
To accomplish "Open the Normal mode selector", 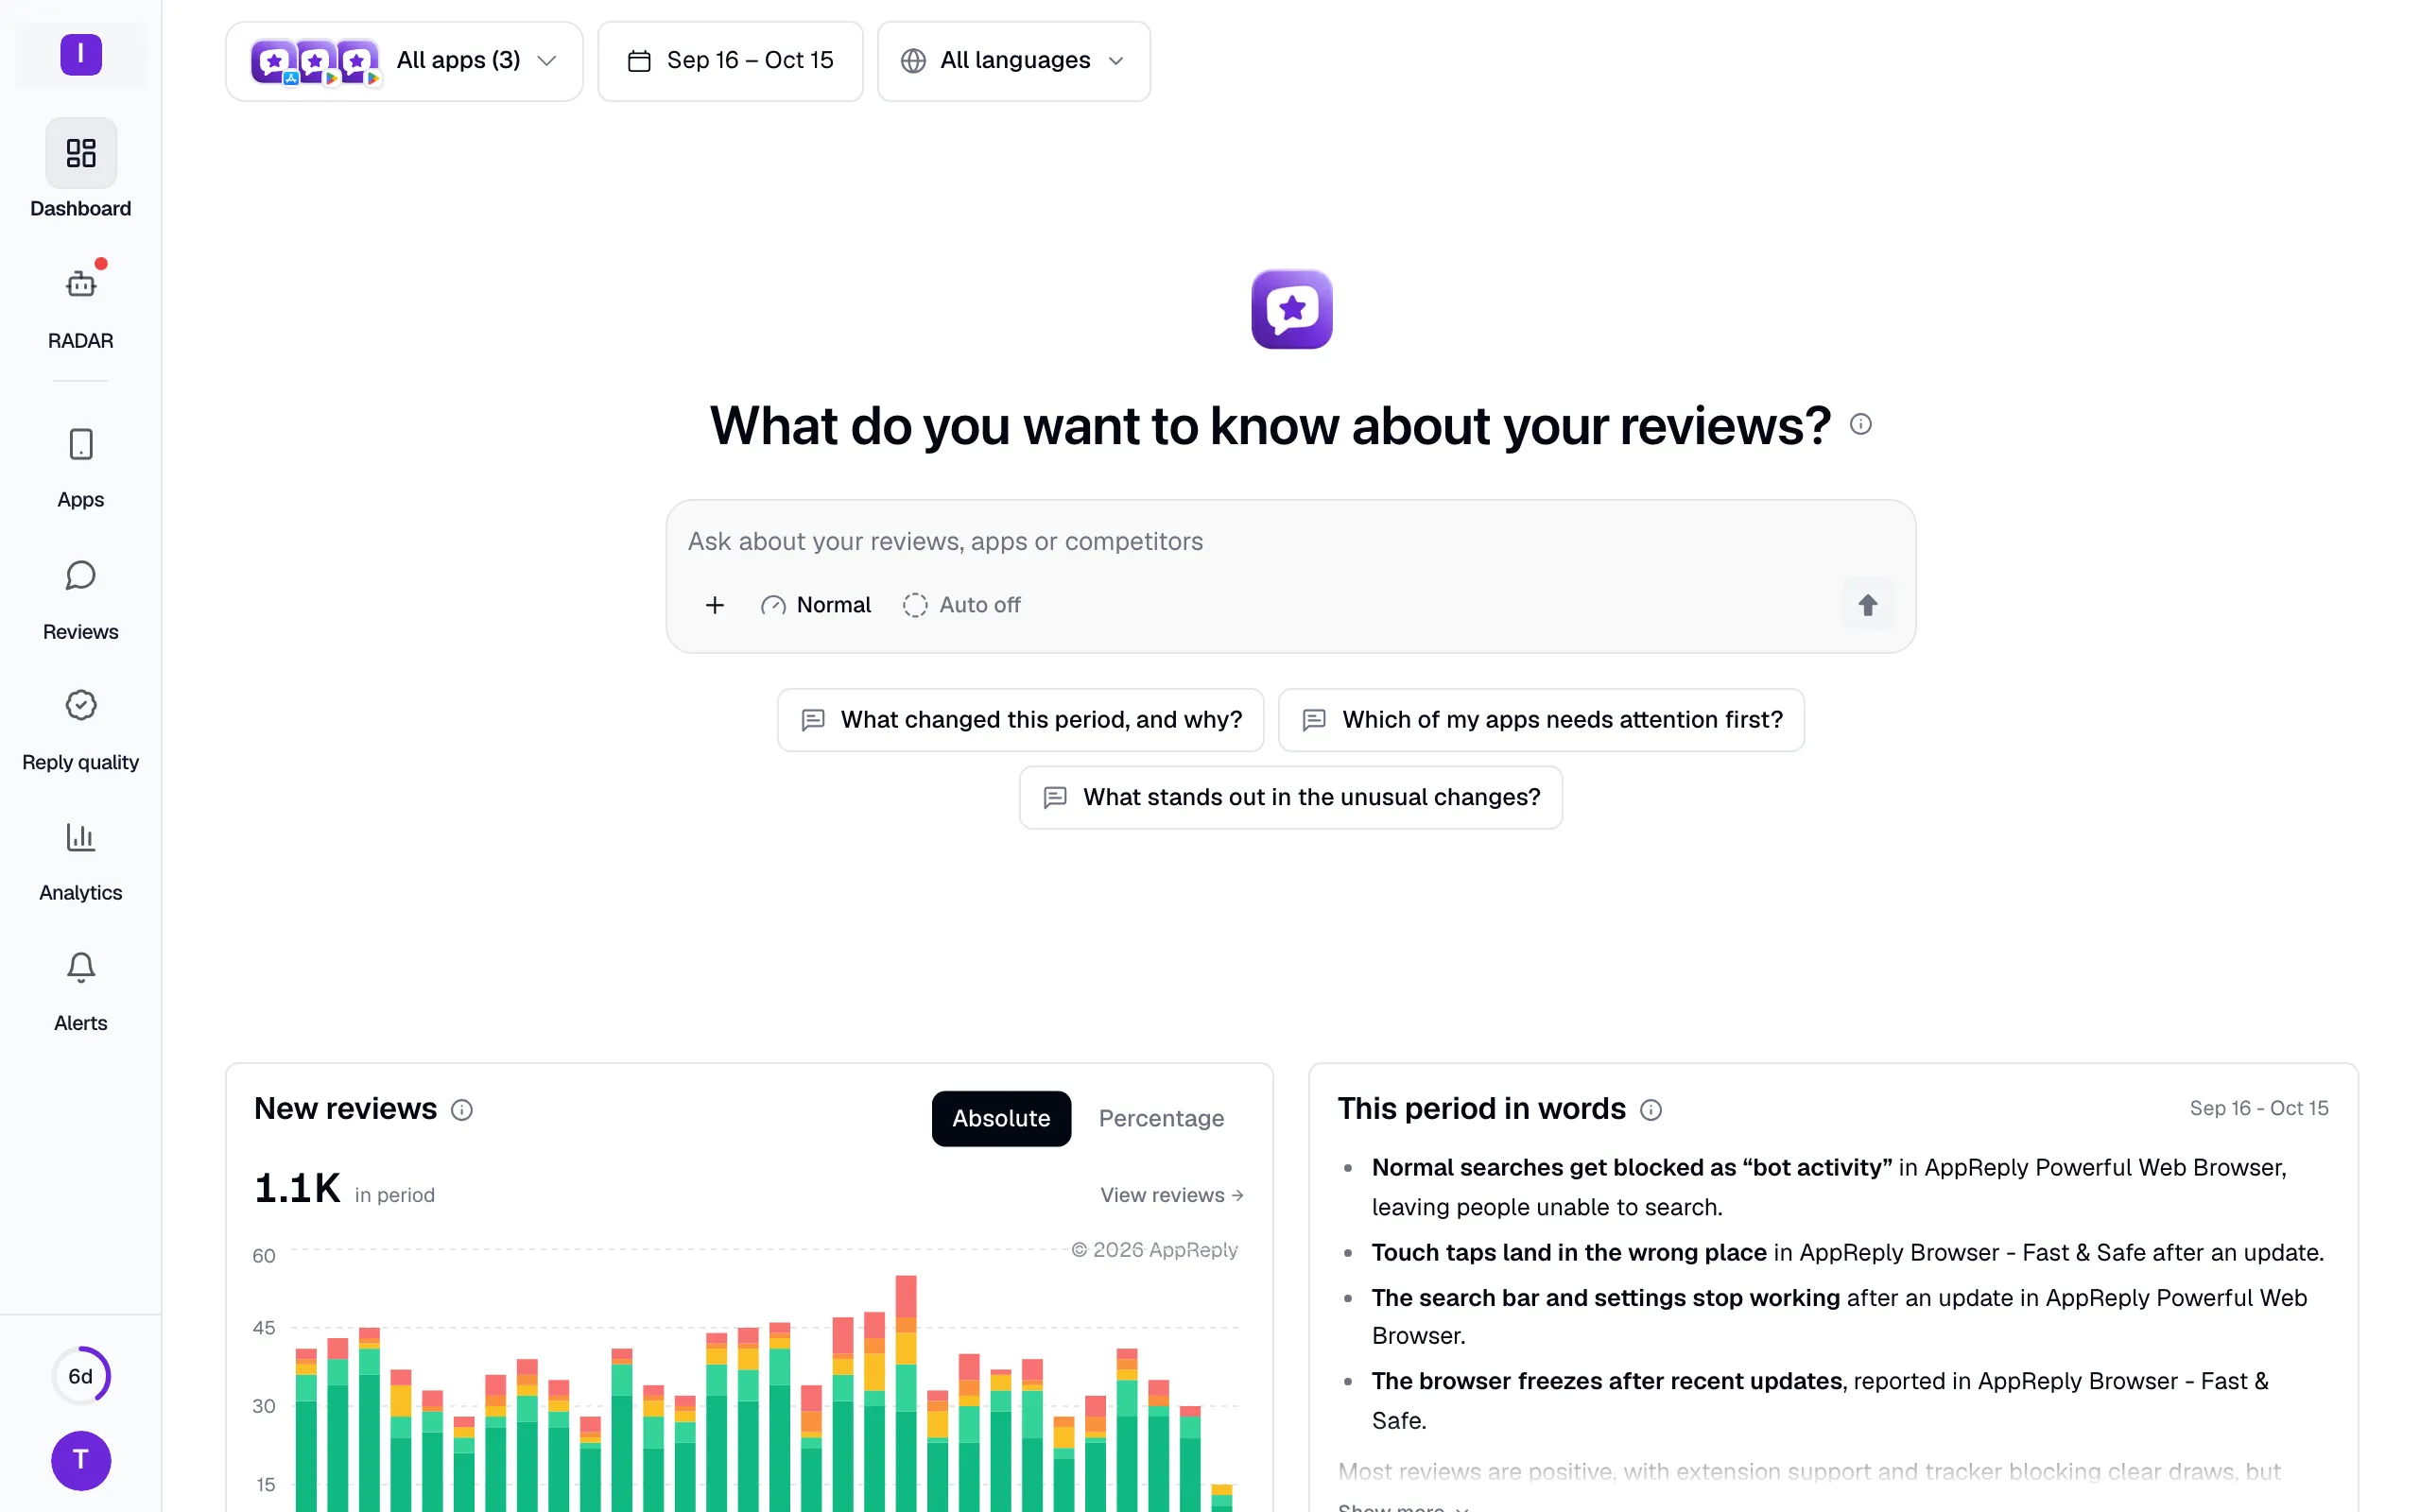I will 816,605.
